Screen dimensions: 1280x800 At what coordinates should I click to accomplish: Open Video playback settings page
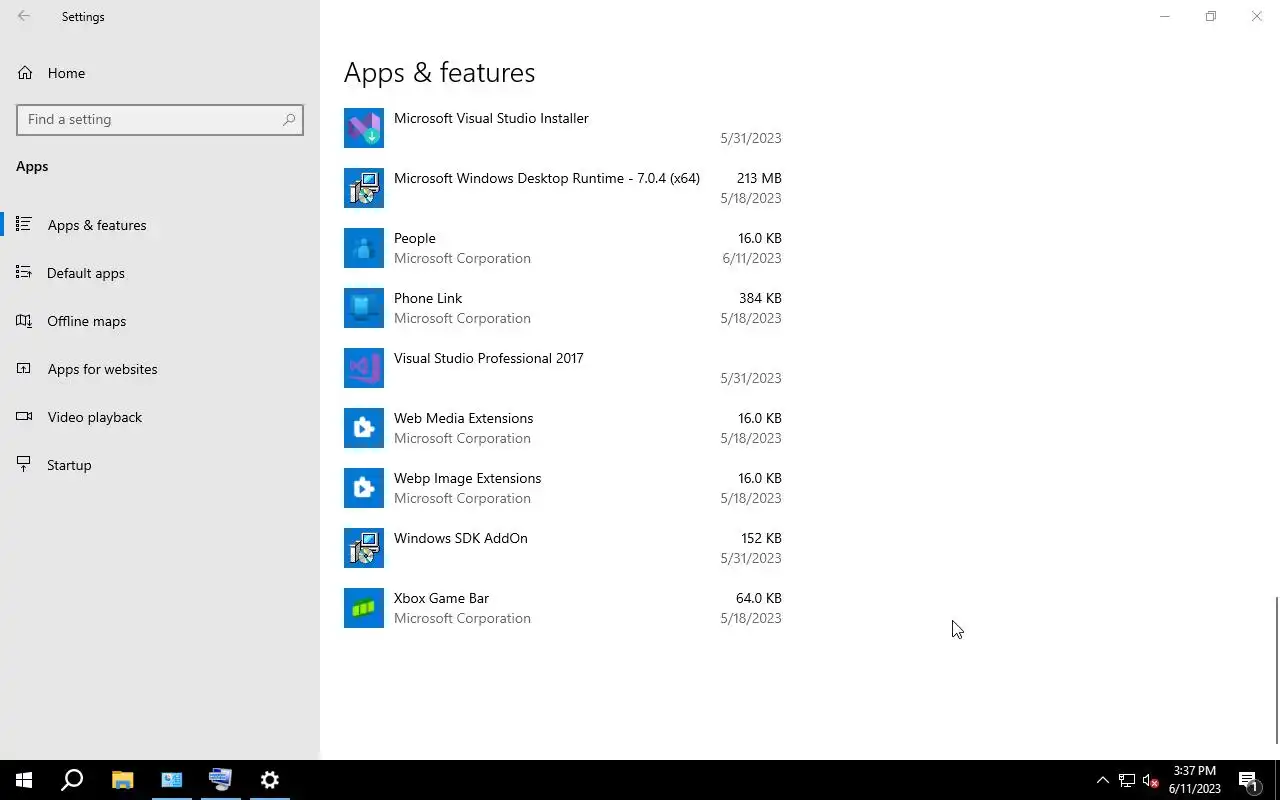[160, 417]
